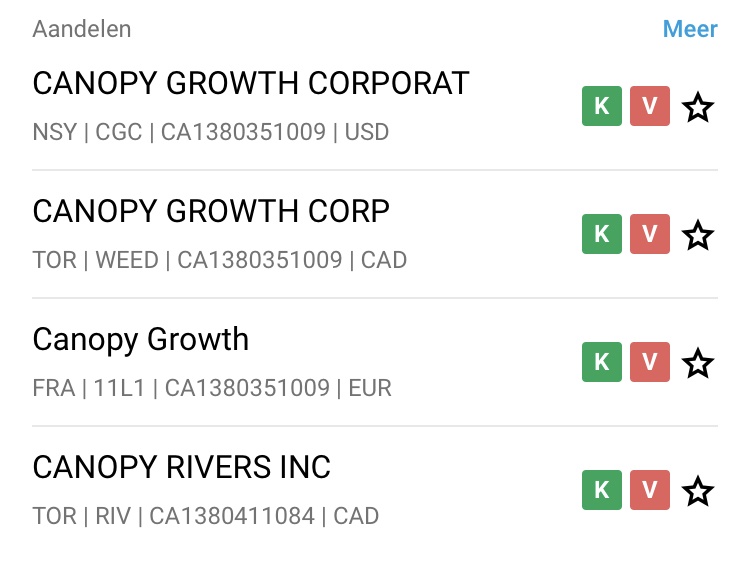Click the NSY | CGC | CA1380351009 | USD subtitle
The width and height of the screenshot is (750, 565).
[211, 132]
